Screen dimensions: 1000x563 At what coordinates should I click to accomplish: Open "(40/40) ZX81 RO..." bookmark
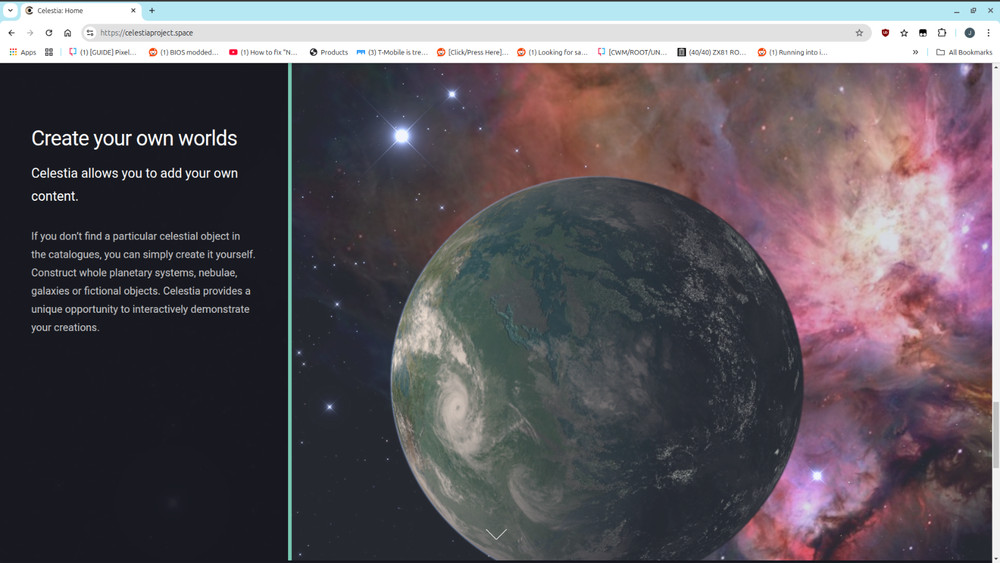[712, 52]
